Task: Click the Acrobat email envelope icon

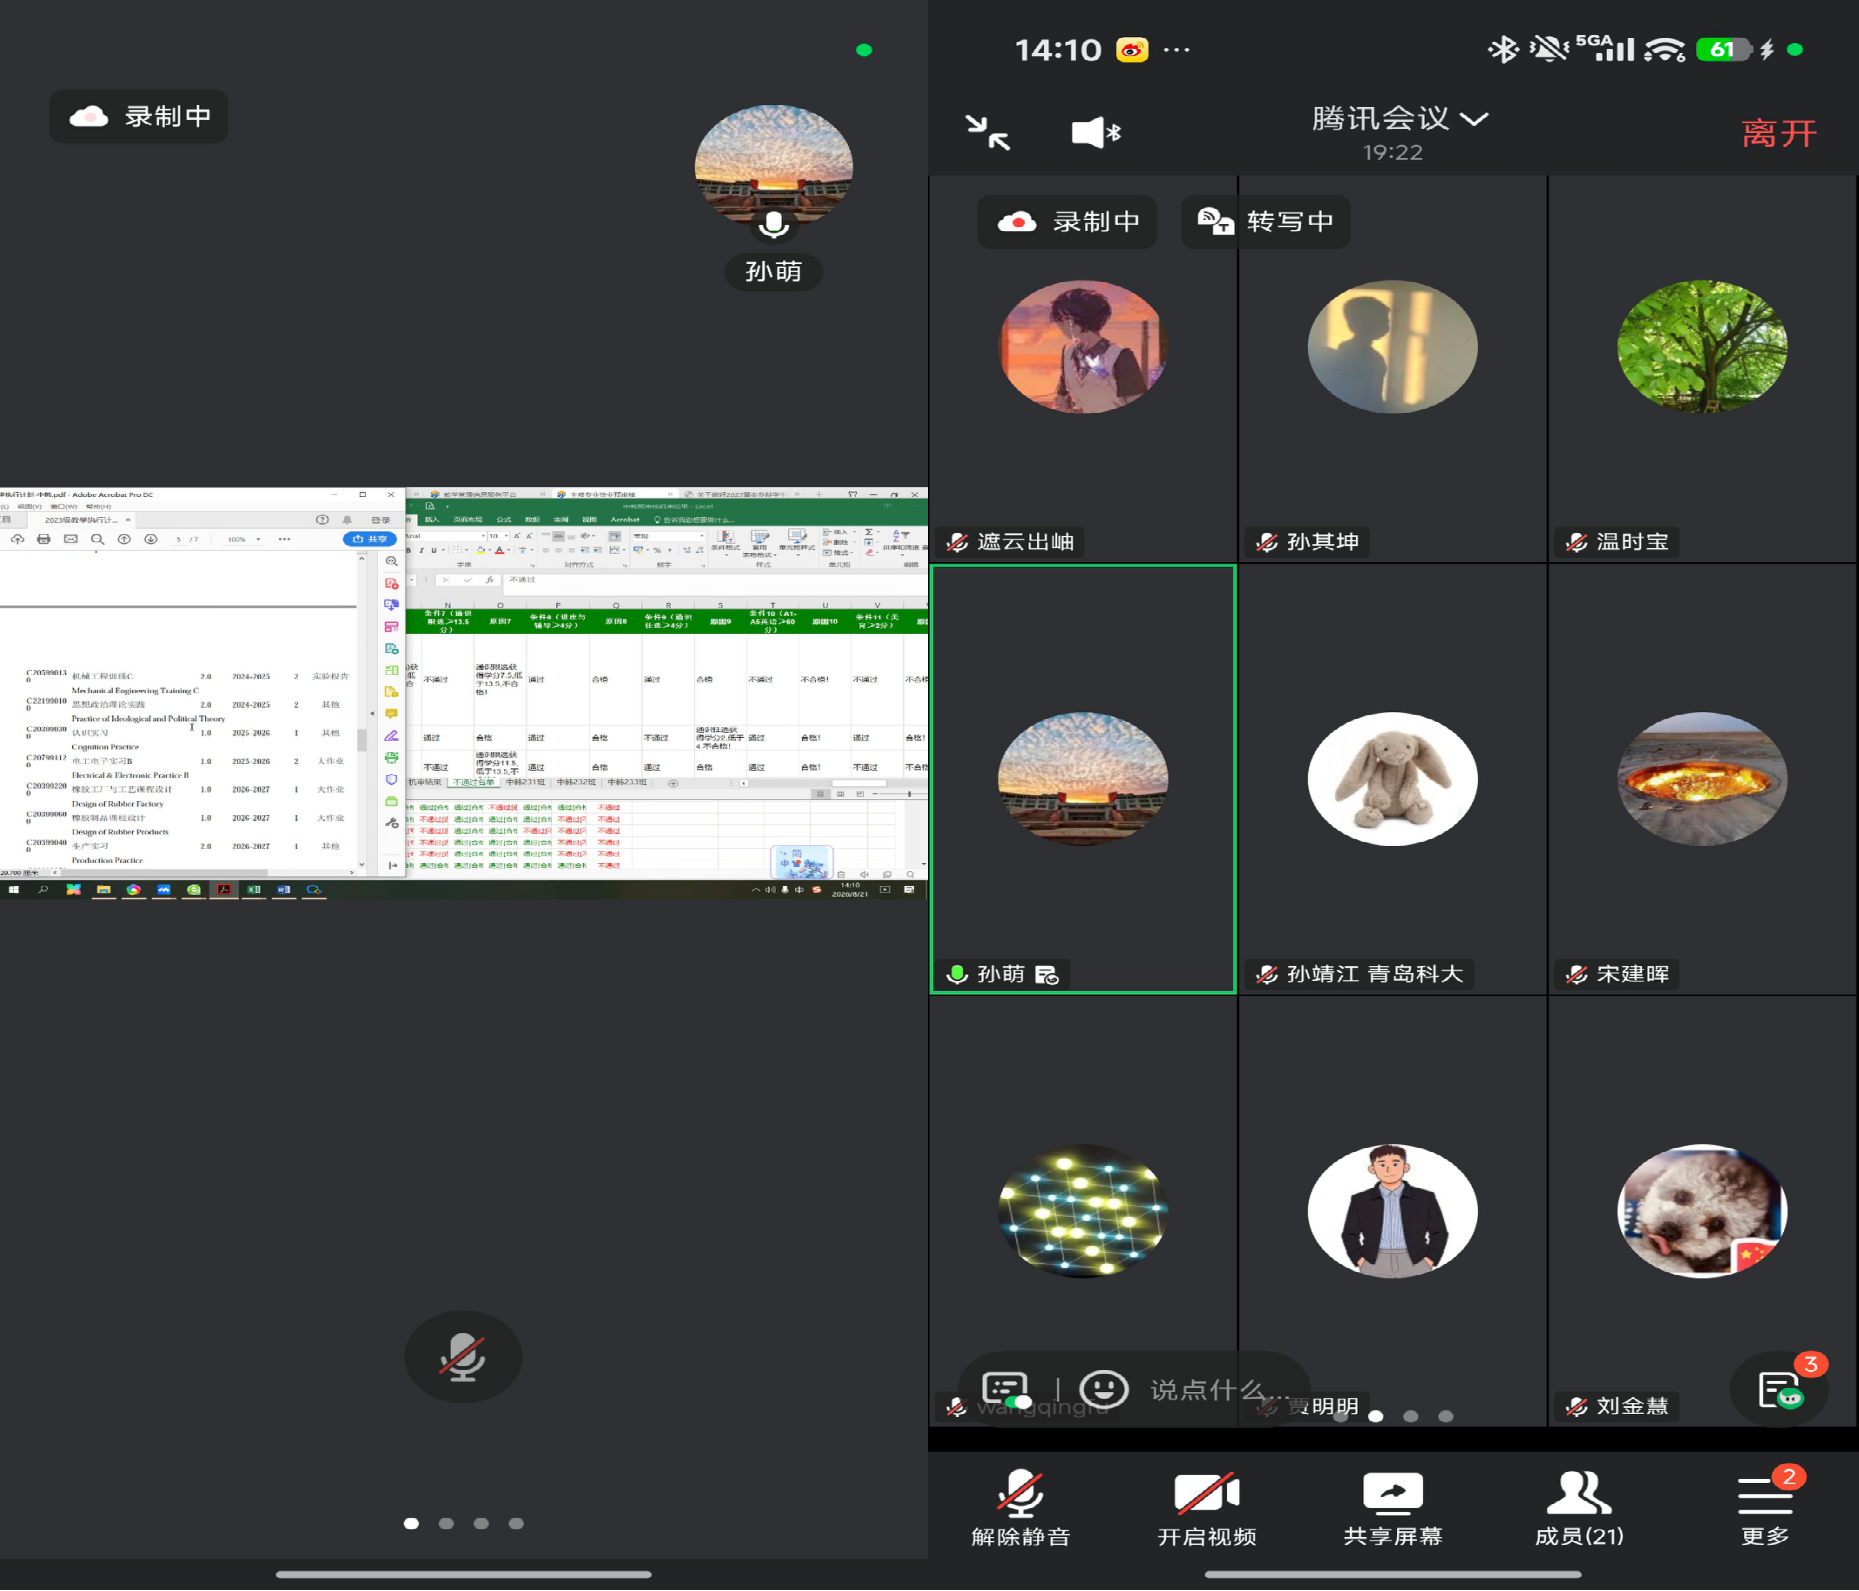Action: (x=70, y=539)
